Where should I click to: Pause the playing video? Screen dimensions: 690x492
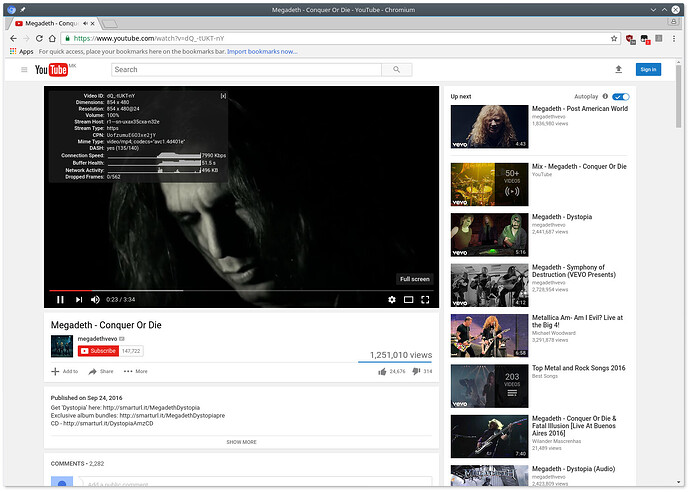(x=60, y=299)
